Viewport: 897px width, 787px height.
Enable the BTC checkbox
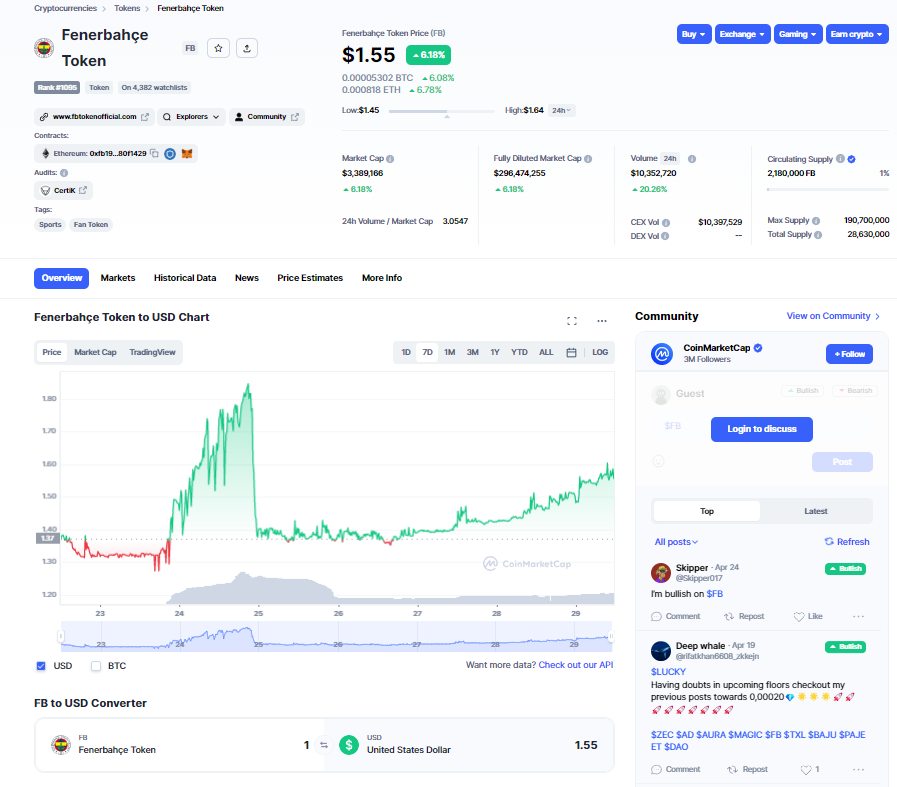point(96,665)
